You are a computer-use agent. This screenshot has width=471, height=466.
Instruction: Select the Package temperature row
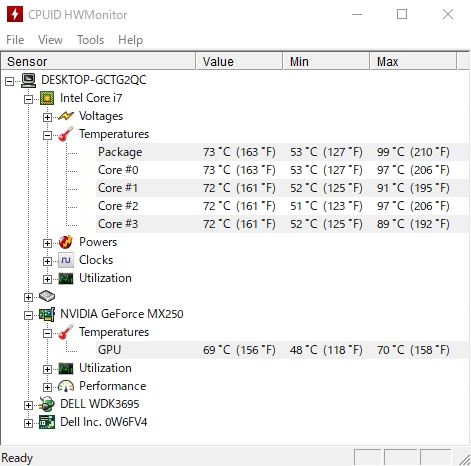(x=283, y=152)
